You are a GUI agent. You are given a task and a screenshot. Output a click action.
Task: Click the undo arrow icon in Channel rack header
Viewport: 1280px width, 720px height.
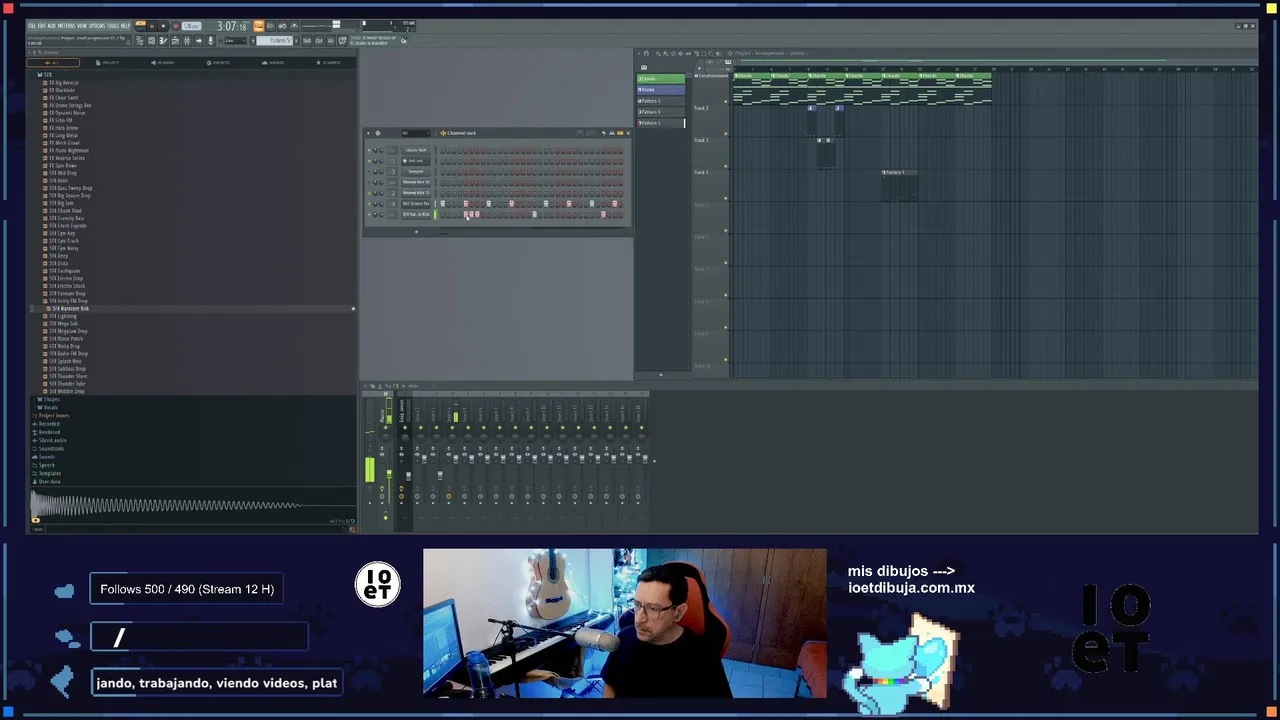(604, 133)
